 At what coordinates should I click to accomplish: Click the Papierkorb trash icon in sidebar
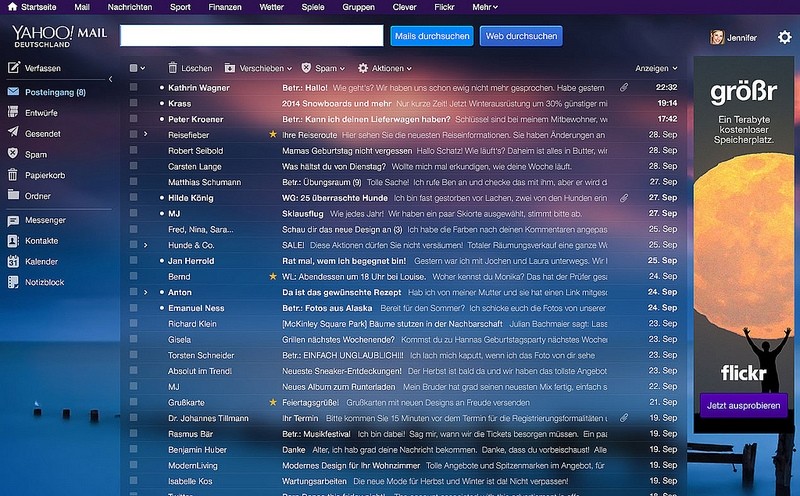point(13,175)
